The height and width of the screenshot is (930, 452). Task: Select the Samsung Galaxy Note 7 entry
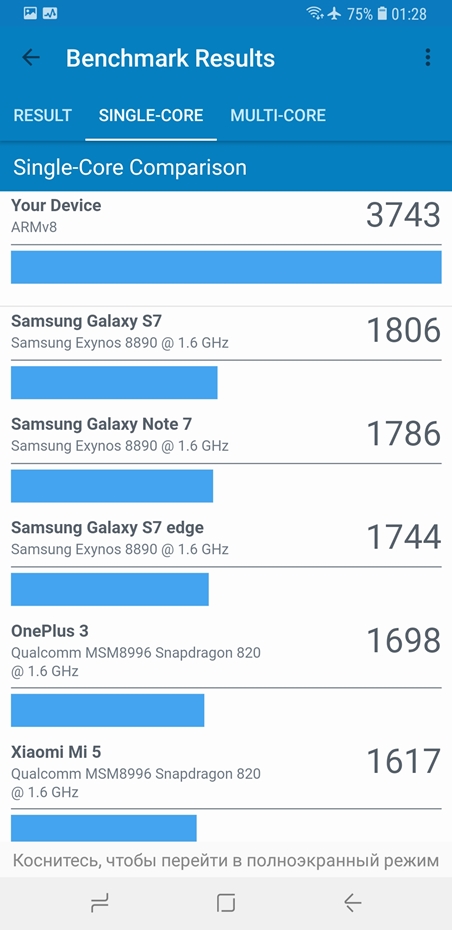226,457
